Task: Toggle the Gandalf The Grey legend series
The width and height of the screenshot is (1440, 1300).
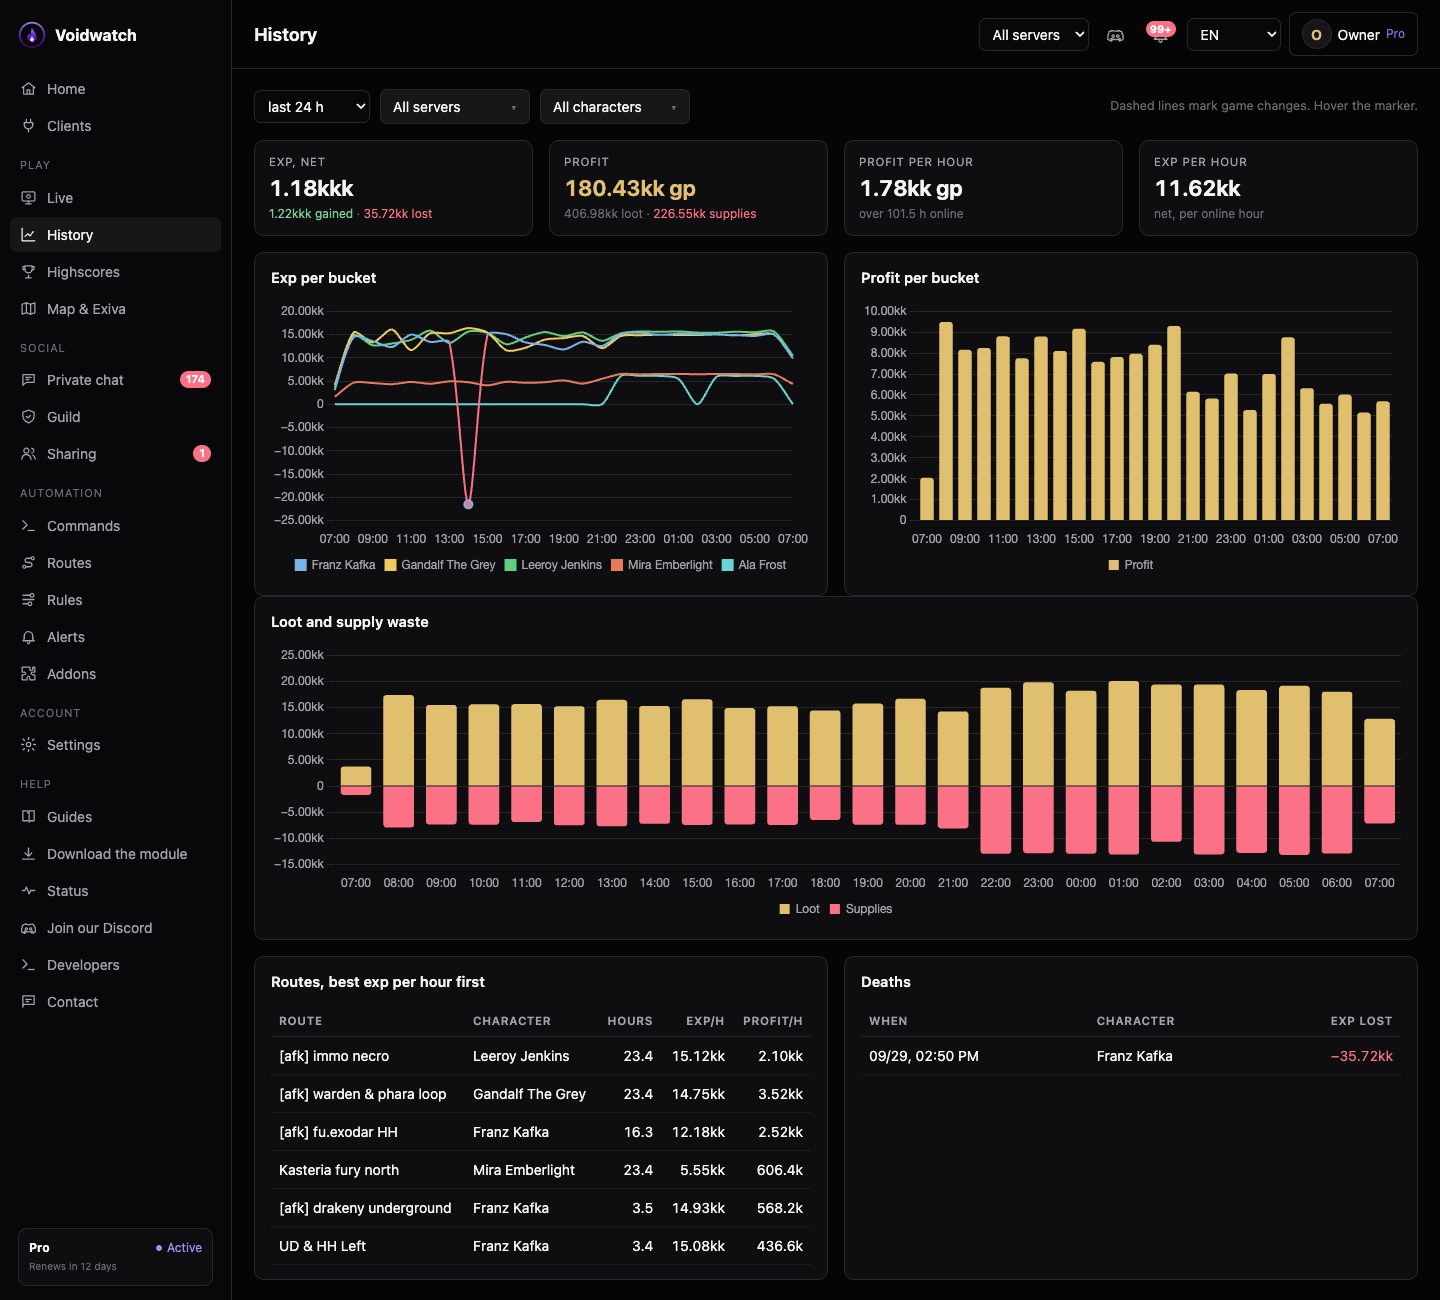Action: point(440,565)
